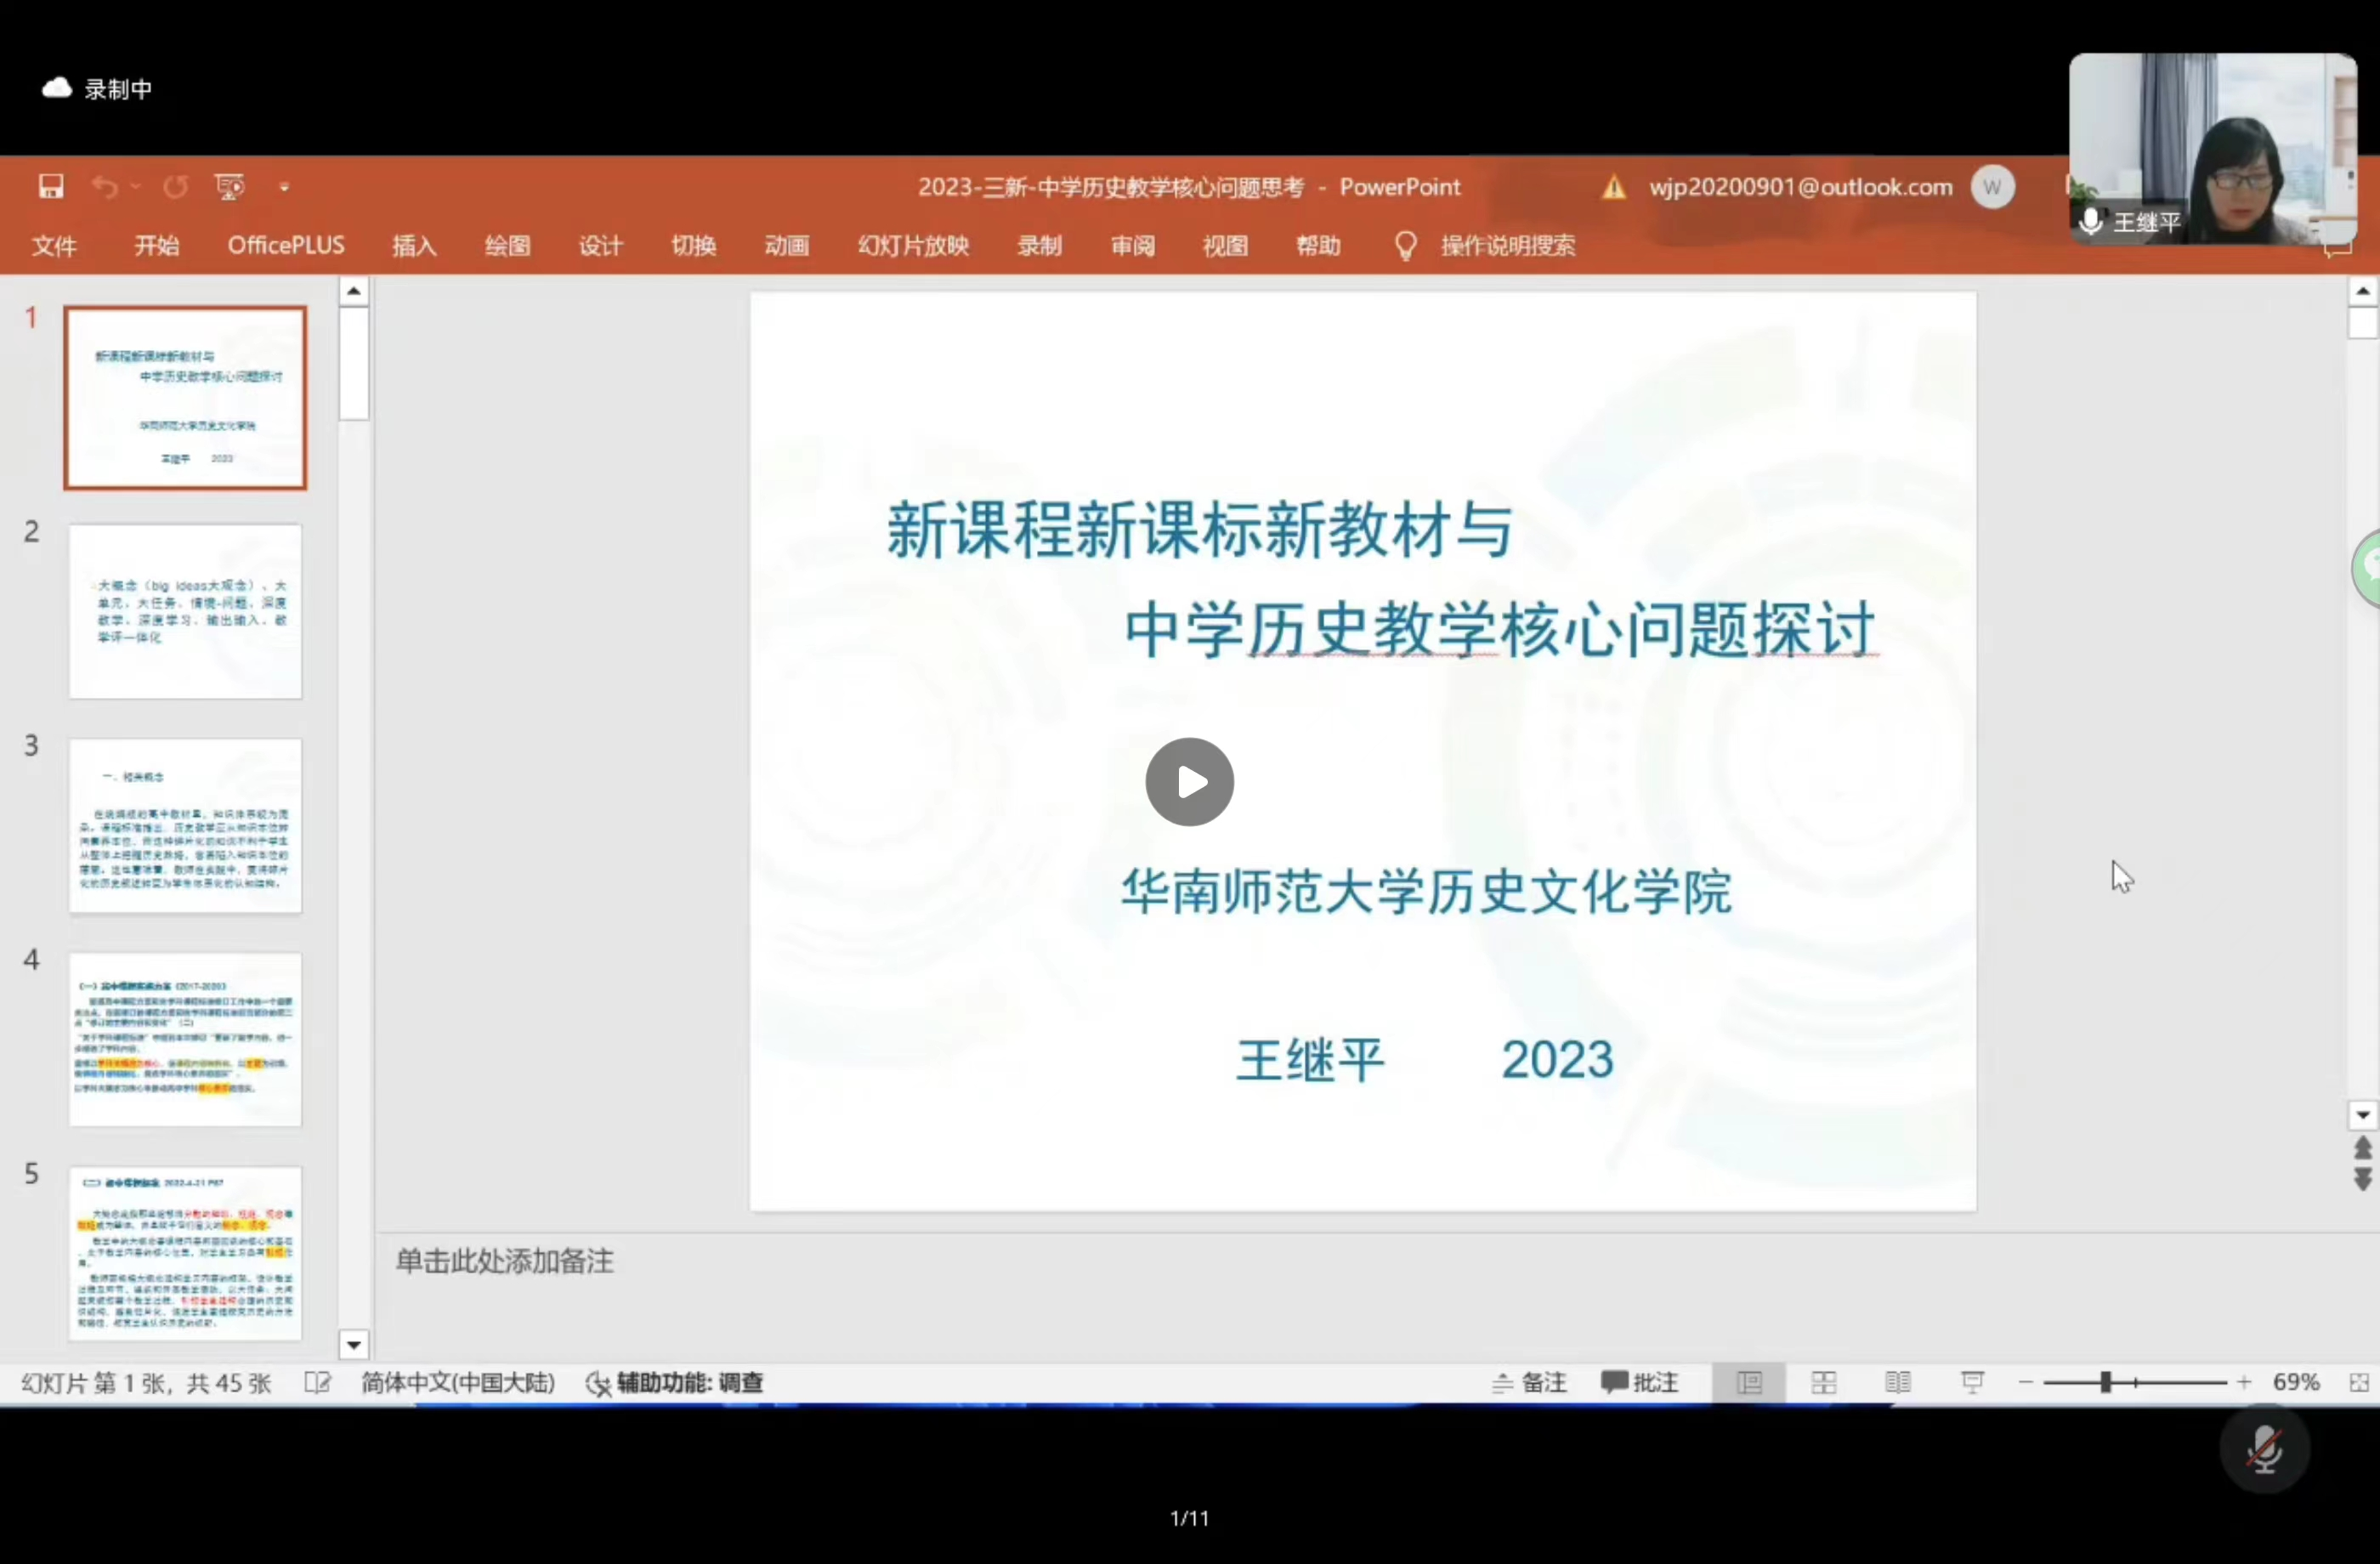Click slideshow view icon in status bar

pyautogui.click(x=1972, y=1382)
